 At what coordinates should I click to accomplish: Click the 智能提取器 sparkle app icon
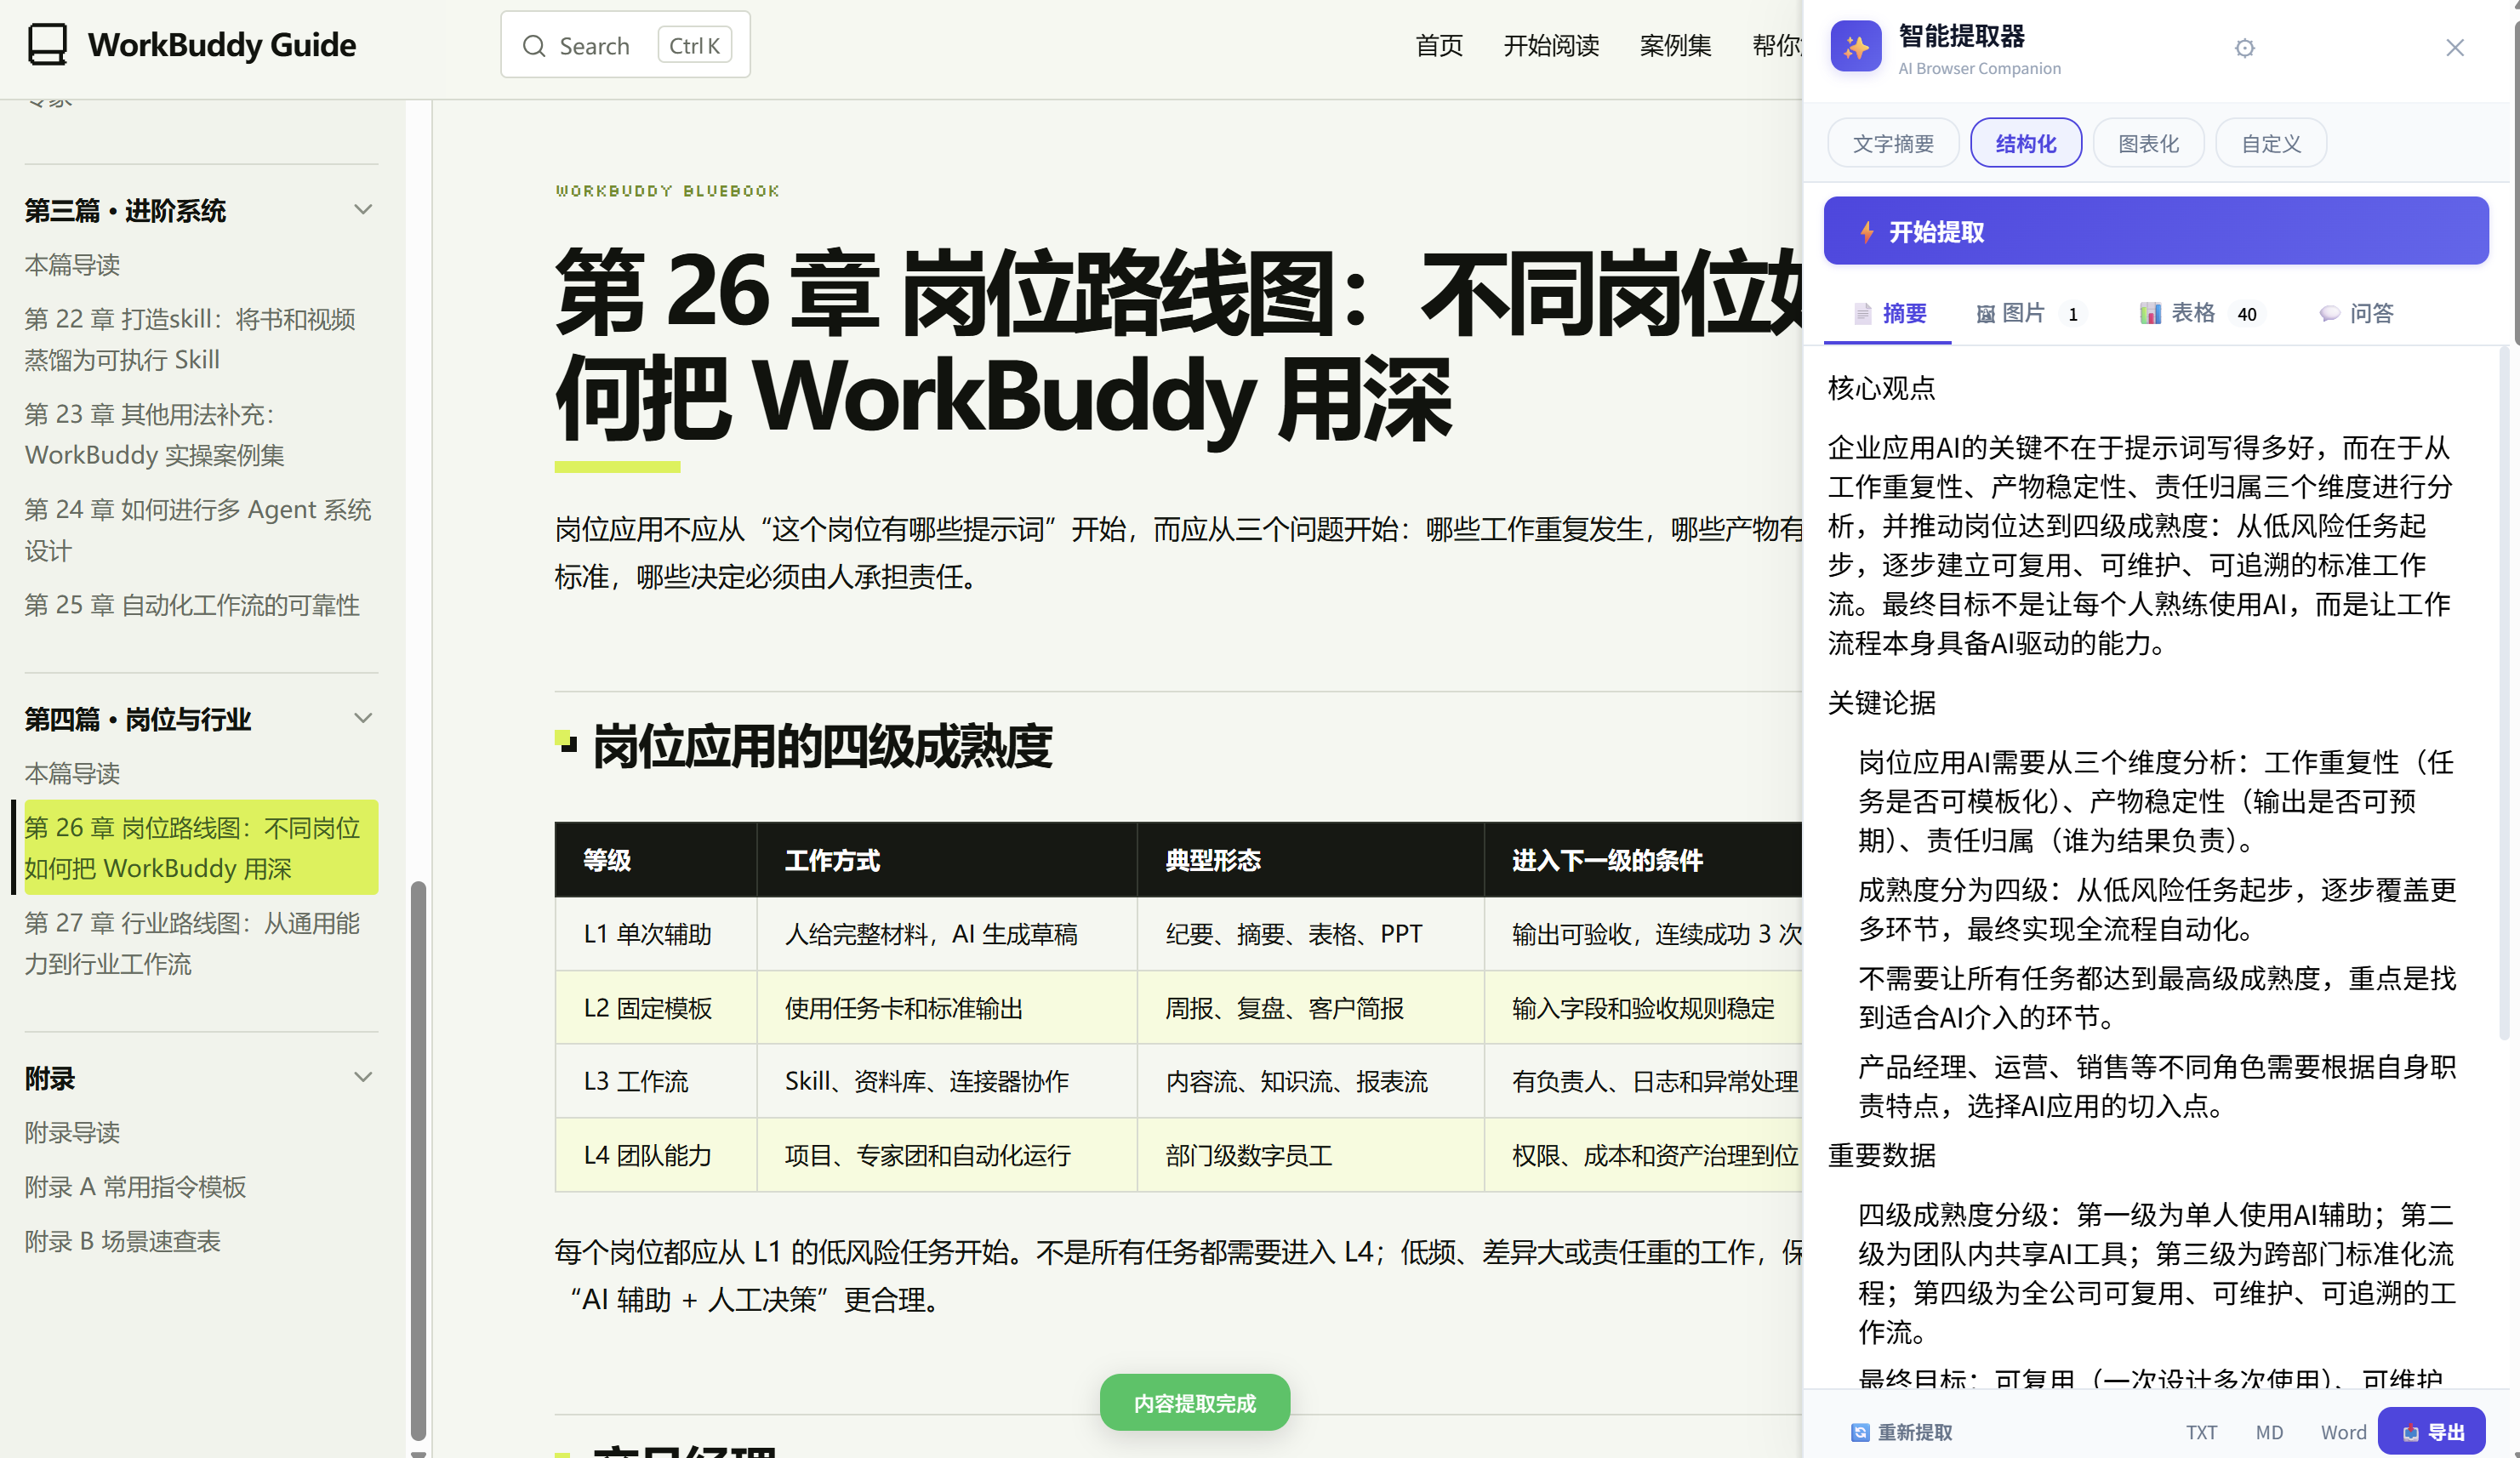[x=1855, y=47]
